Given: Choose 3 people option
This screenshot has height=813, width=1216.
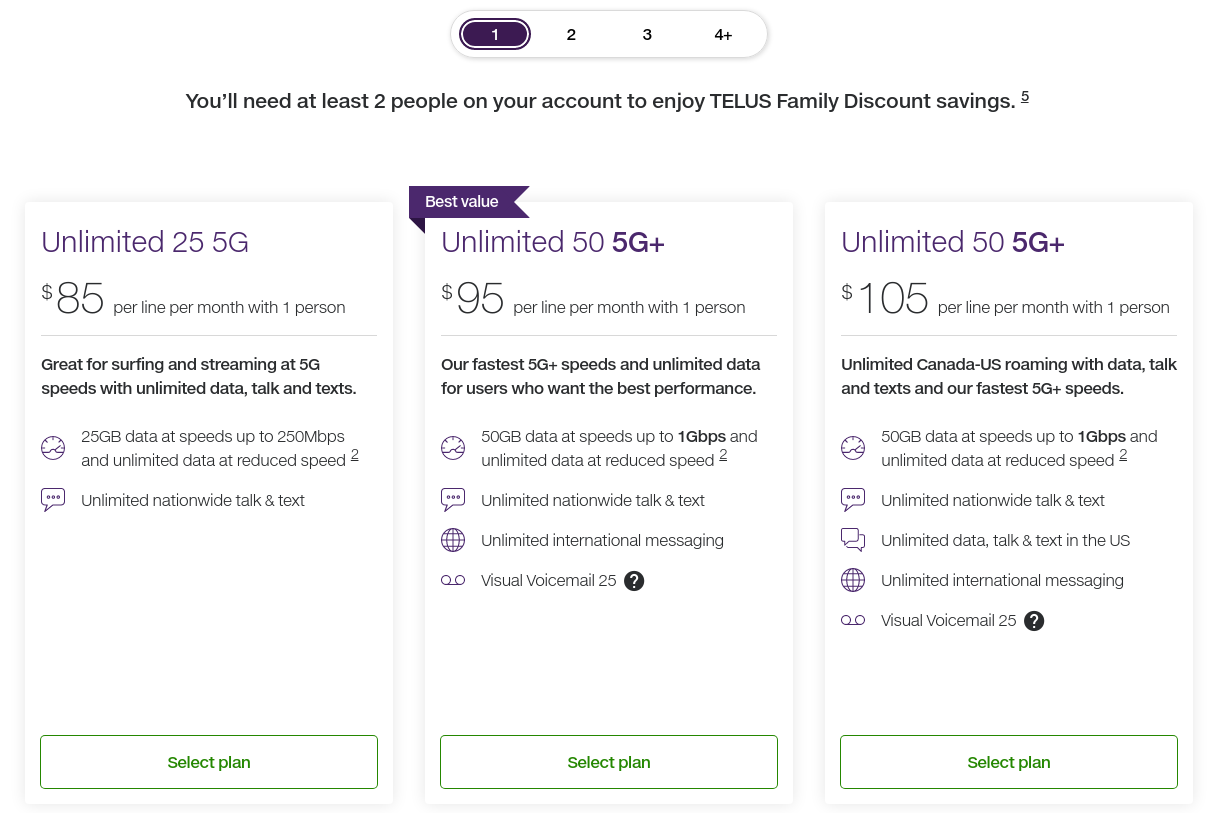Looking at the screenshot, I should [x=647, y=35].
